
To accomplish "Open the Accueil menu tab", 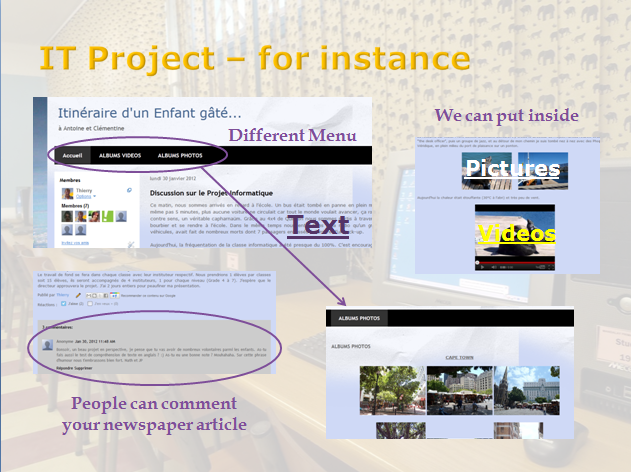I will coord(72,155).
